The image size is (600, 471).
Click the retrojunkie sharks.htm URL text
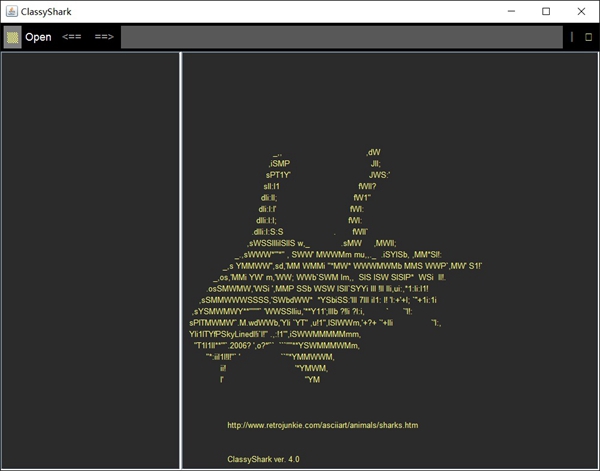pos(323,425)
